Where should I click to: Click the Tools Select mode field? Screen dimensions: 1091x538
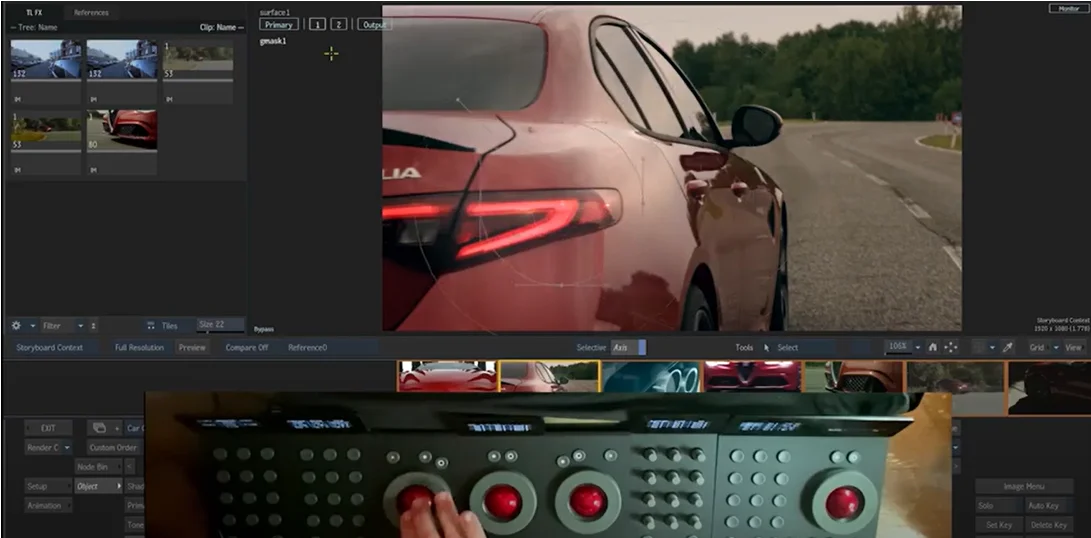coord(805,347)
